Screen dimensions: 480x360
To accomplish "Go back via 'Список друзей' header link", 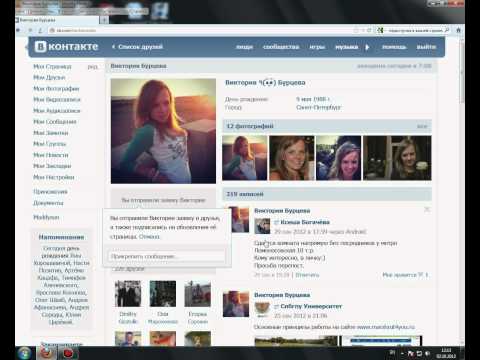I will pyautogui.click(x=137, y=47).
